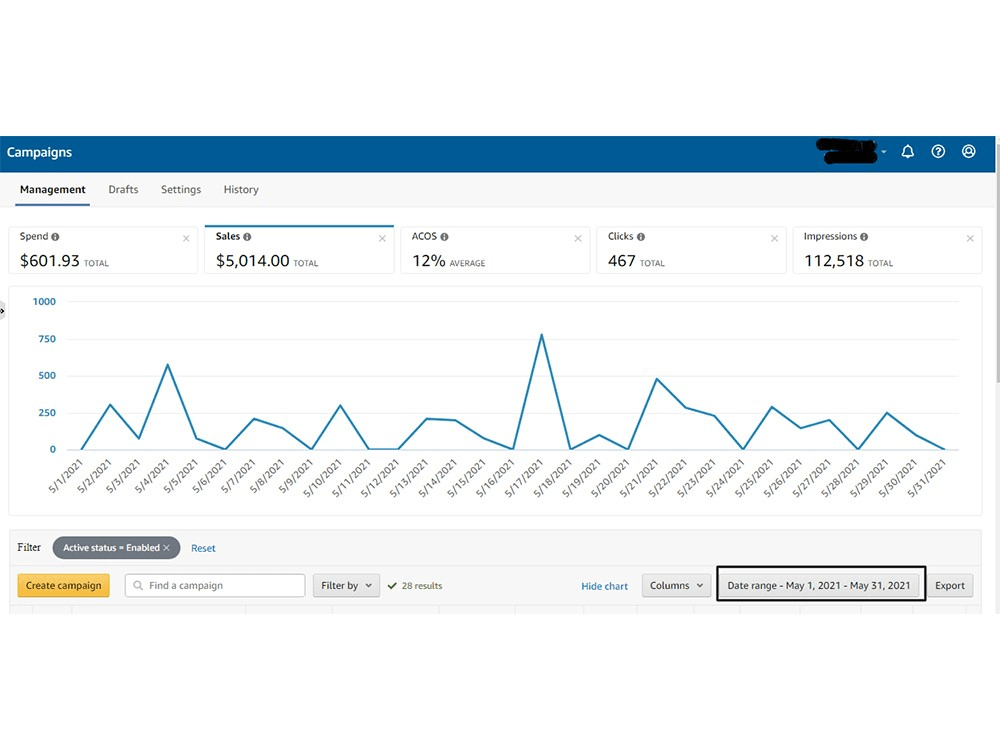Remove the Active status Enabled filter chip
1000x750 pixels.
coord(166,548)
